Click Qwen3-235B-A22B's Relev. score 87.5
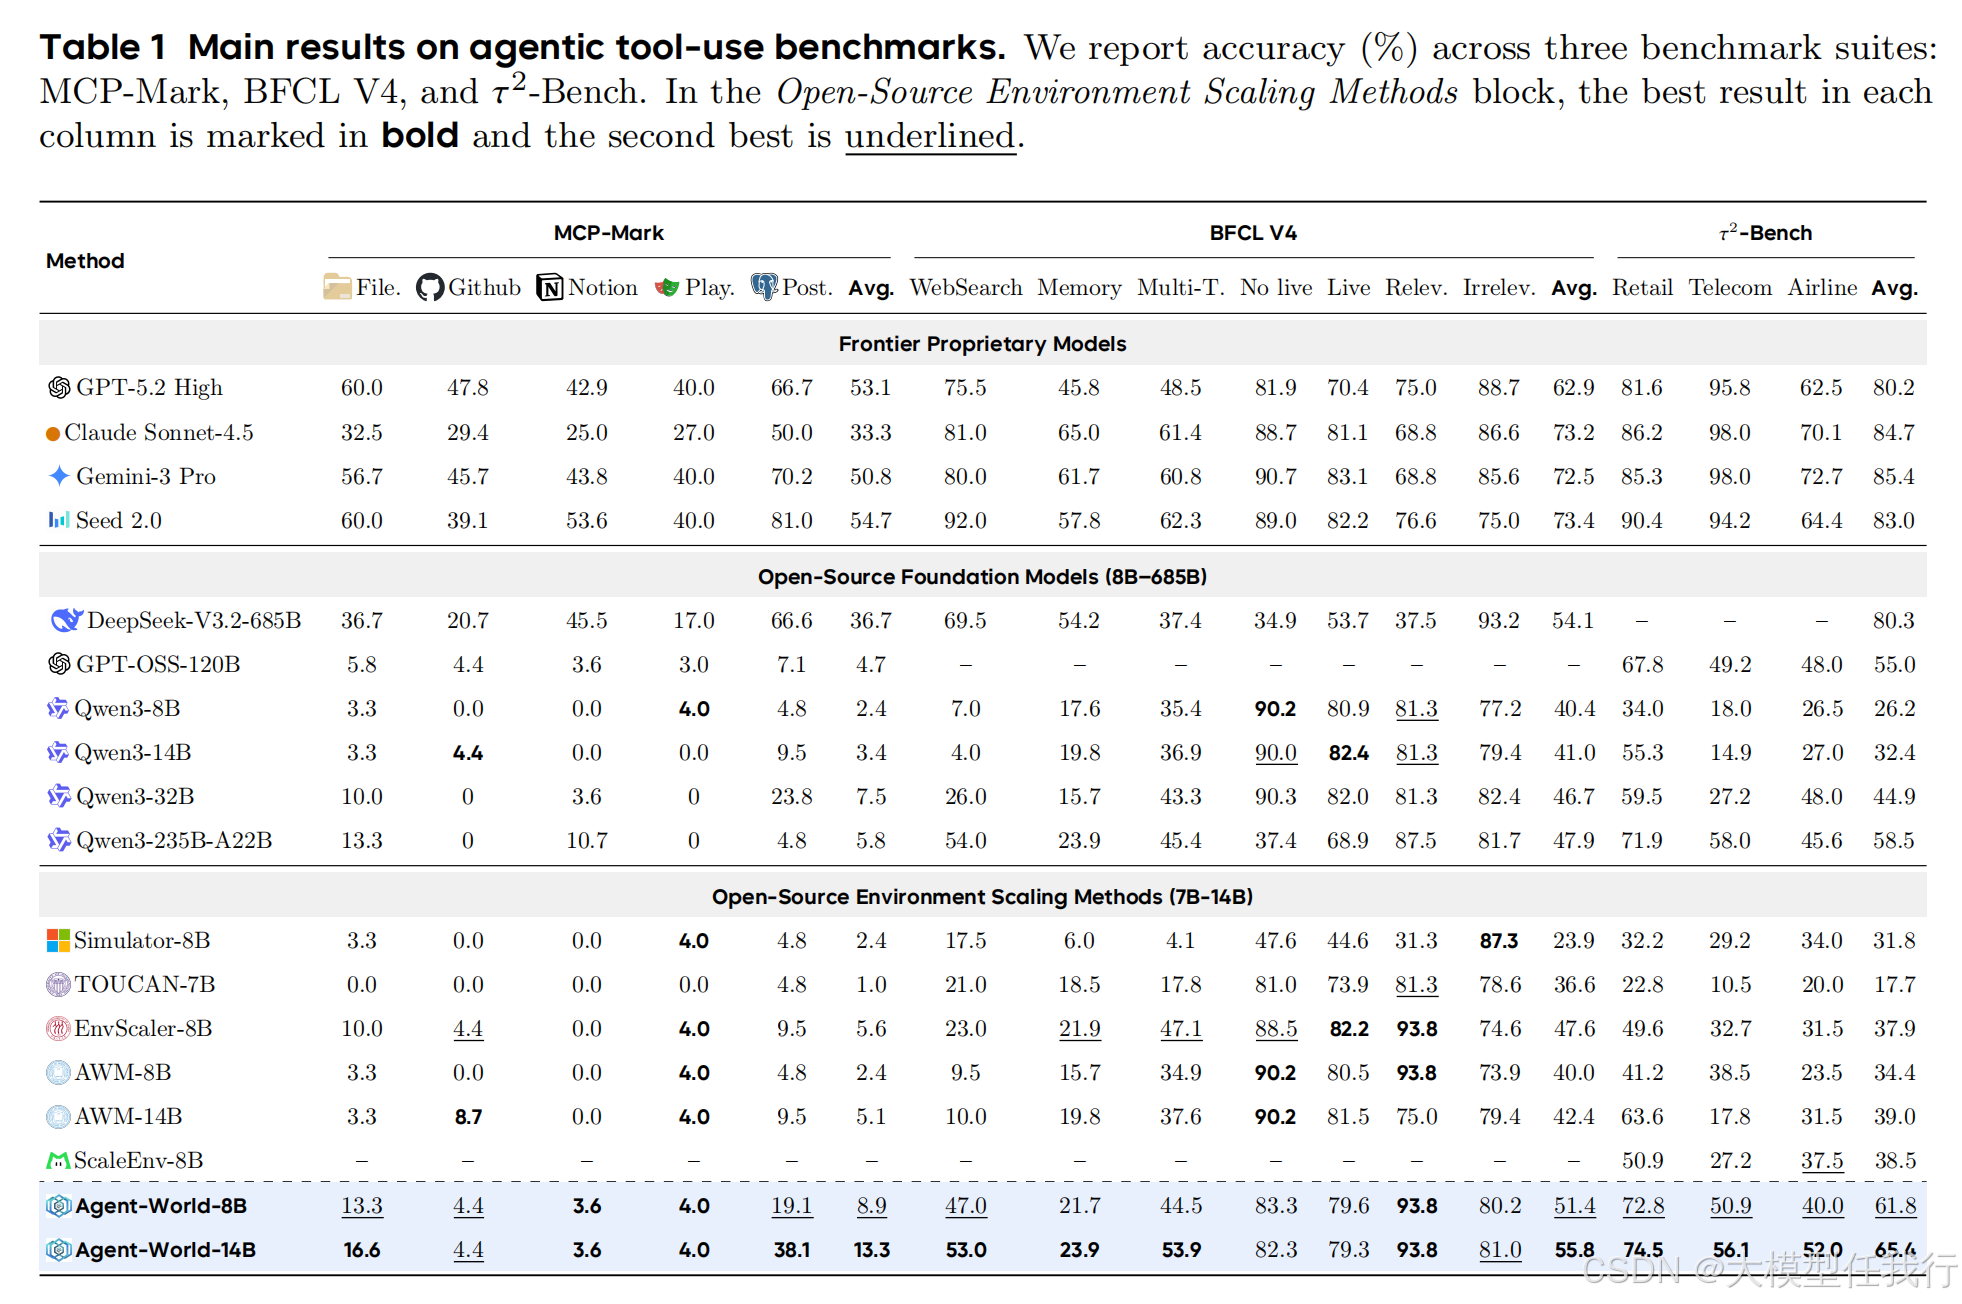Screen dimensions: 1962x1304 pos(1416,841)
